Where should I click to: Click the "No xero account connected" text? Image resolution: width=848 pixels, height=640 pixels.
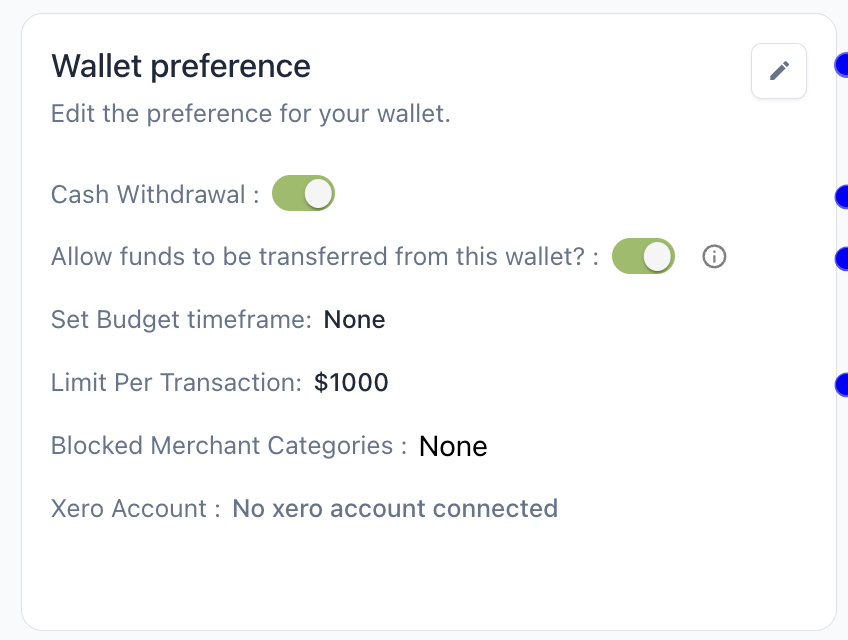[395, 508]
